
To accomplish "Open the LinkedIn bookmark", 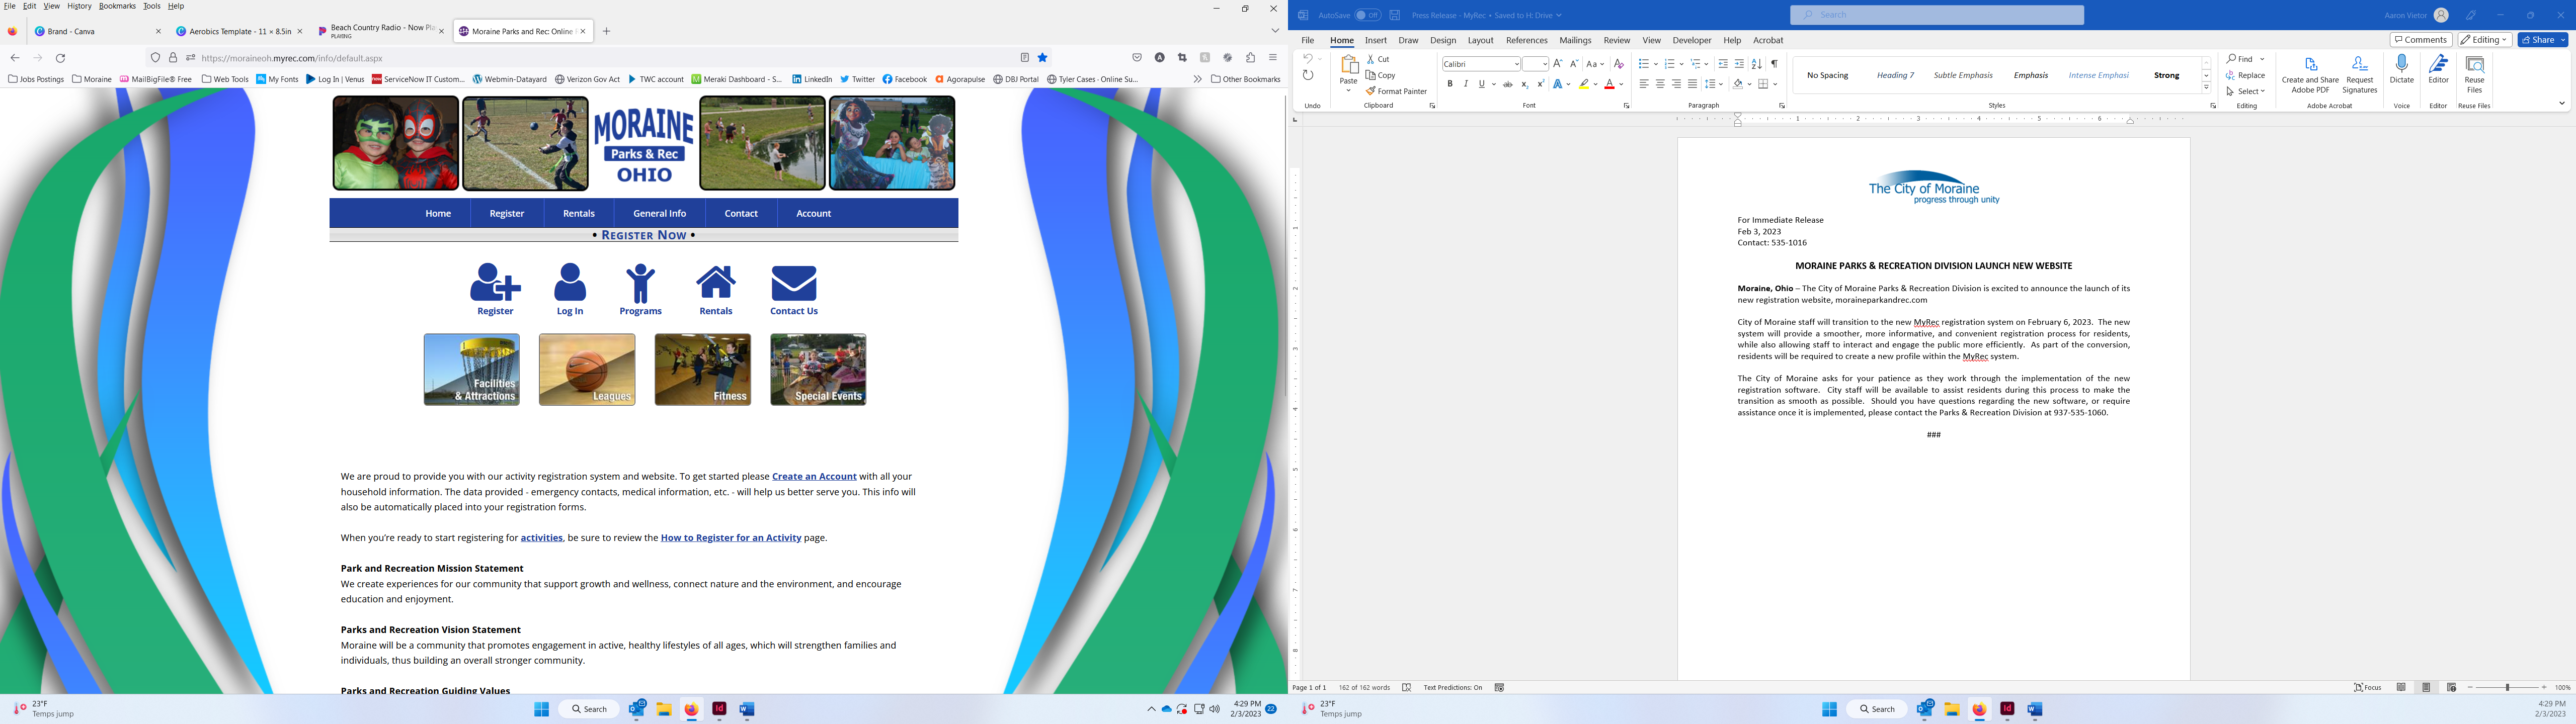I will coord(811,79).
